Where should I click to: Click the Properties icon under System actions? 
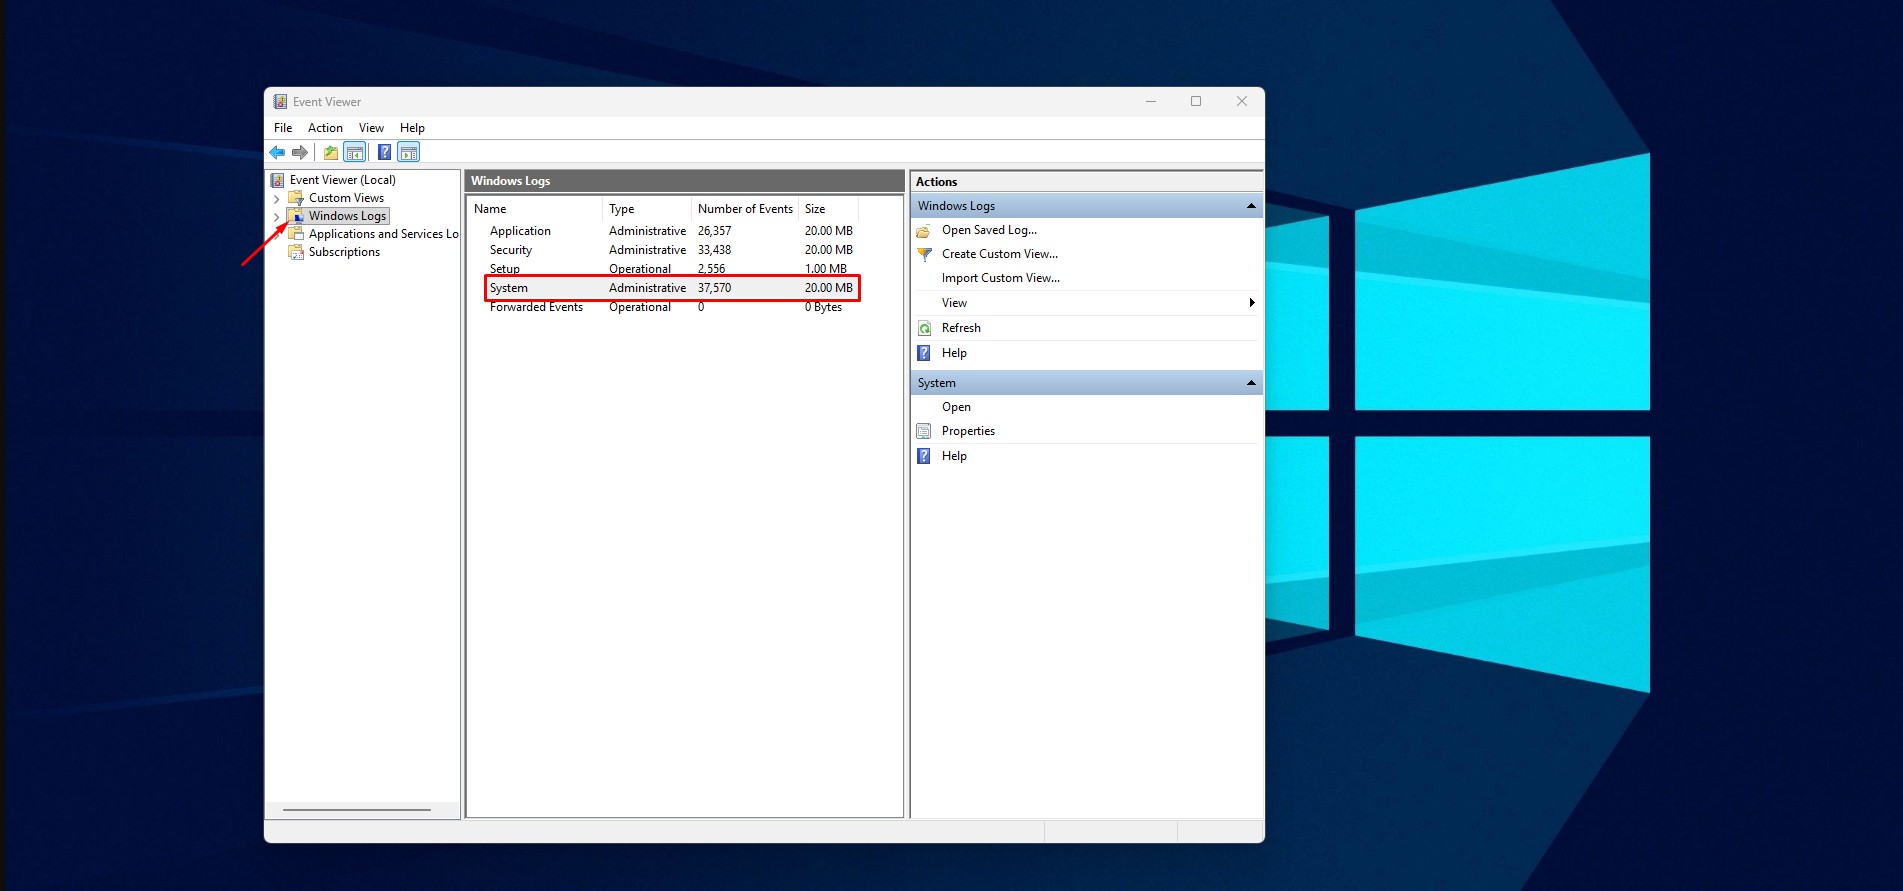(x=924, y=431)
